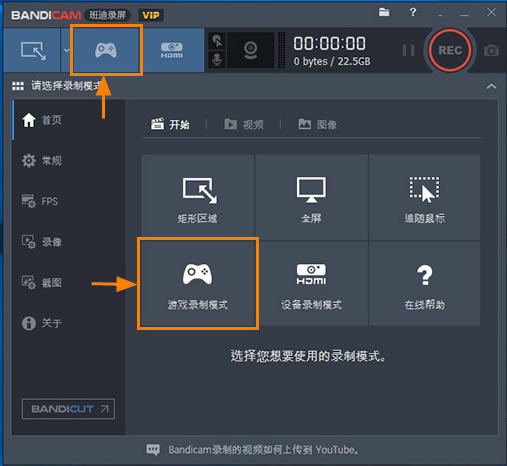Open the output folder icon
This screenshot has width=507, height=466.
[384, 12]
